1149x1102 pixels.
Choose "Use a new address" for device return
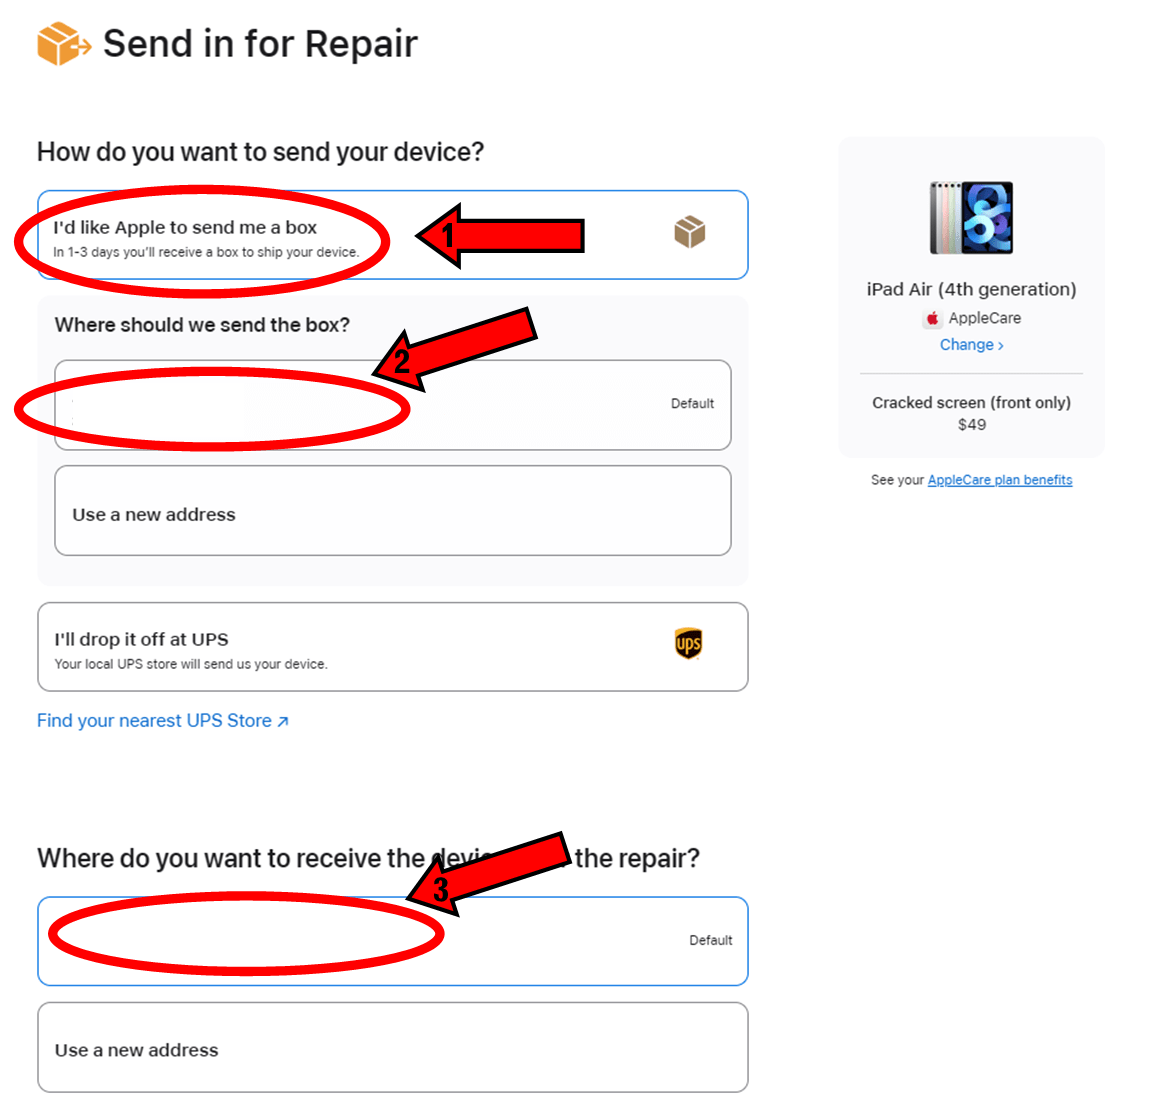tap(393, 1048)
